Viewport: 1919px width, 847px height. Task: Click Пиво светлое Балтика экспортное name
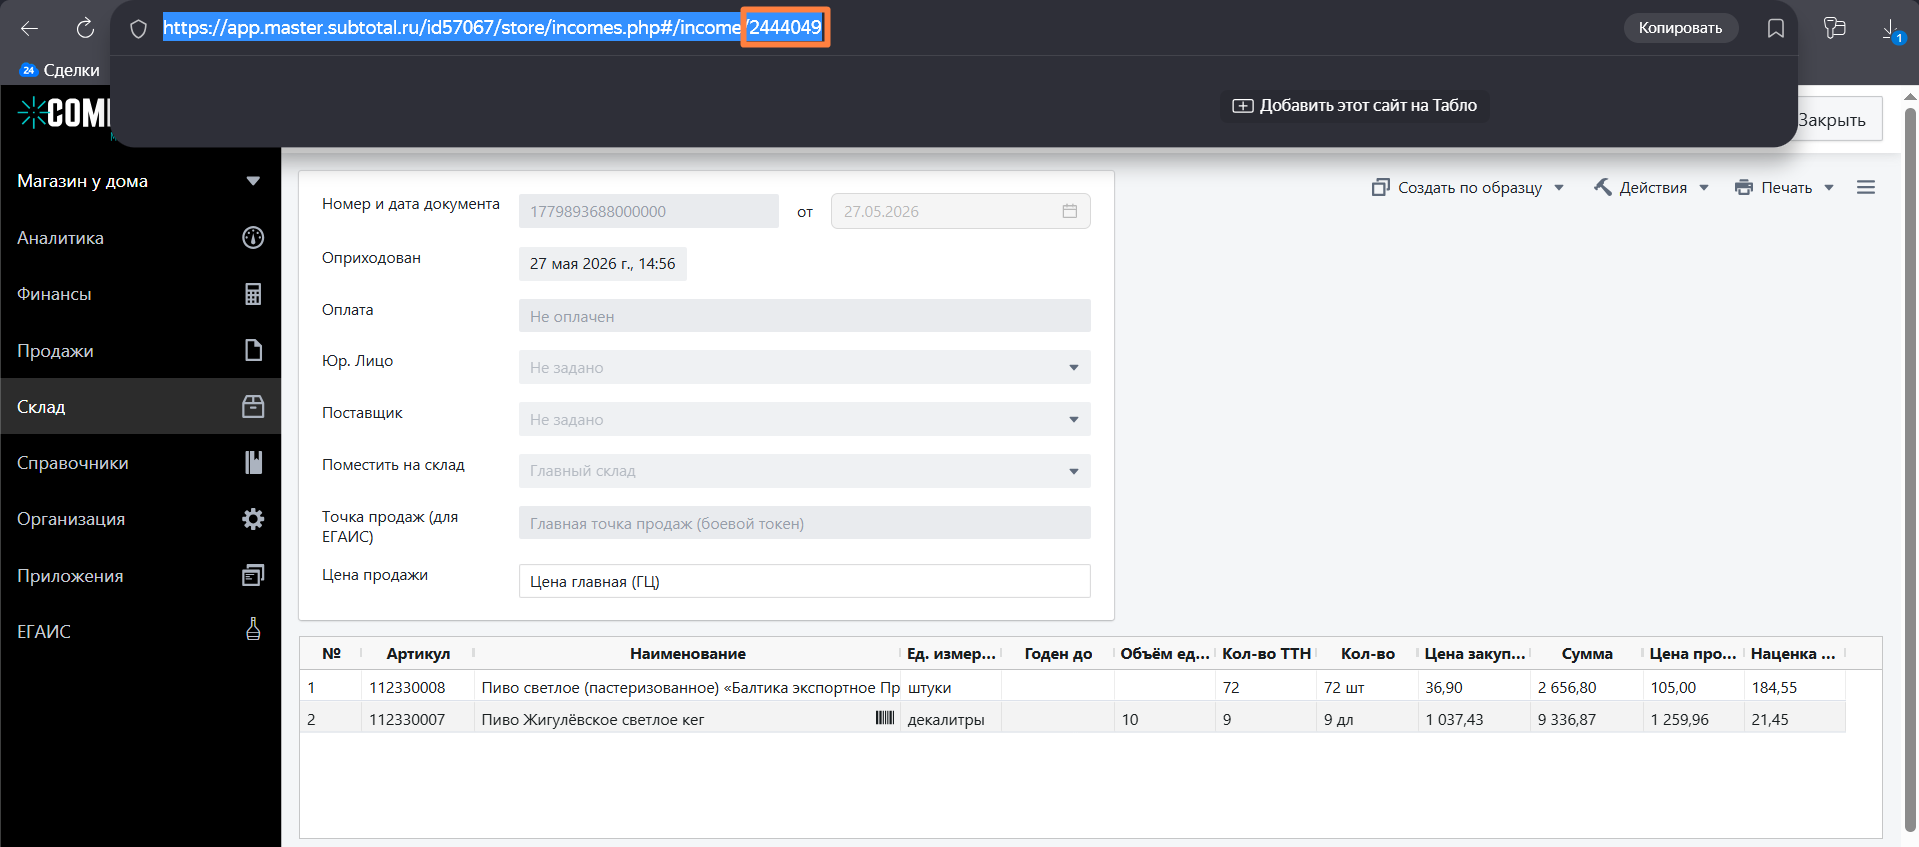pyautogui.click(x=690, y=687)
